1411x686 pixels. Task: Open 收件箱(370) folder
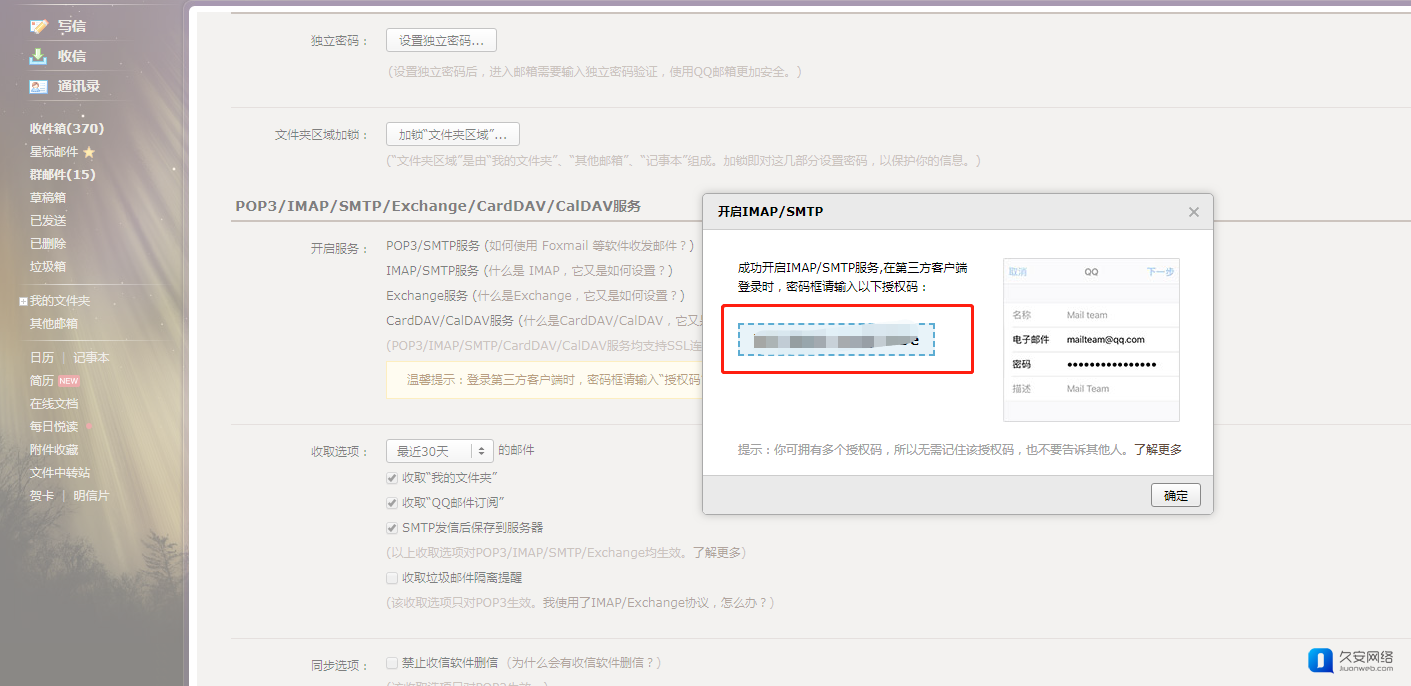coord(67,128)
